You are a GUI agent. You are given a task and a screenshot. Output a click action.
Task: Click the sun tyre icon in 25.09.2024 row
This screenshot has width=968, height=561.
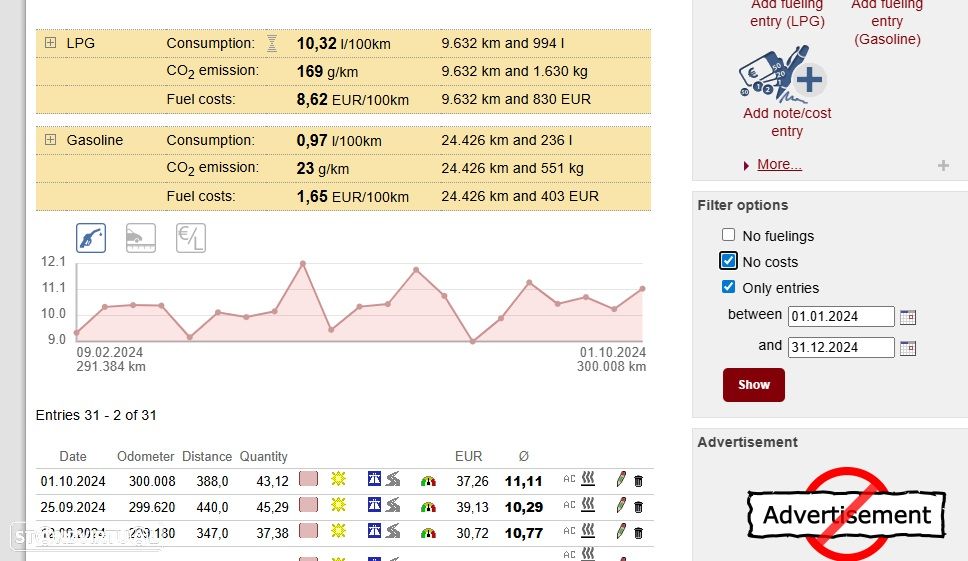[x=338, y=504]
